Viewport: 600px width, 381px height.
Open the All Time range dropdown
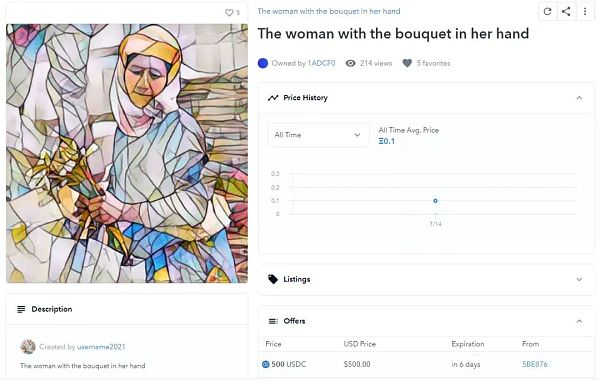(x=318, y=135)
